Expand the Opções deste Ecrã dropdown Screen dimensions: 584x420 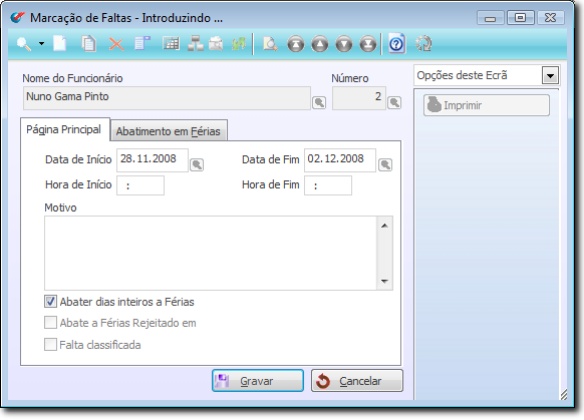550,76
